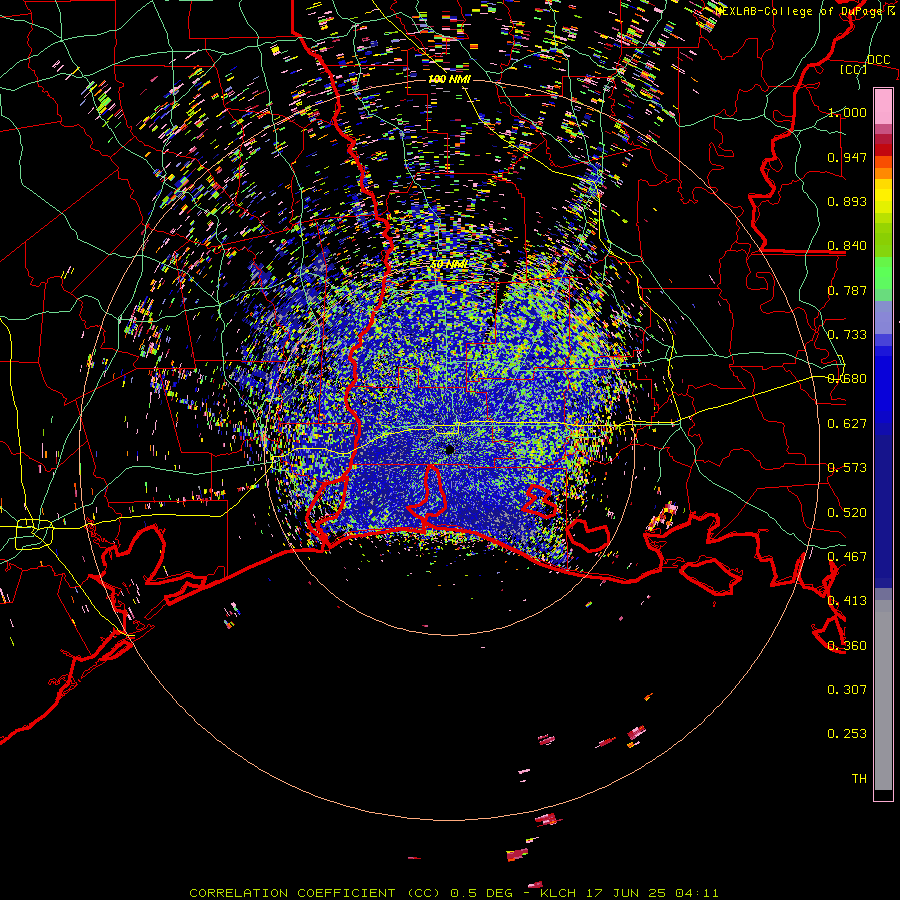Image resolution: width=900 pixels, height=900 pixels.
Task: Click the 50 NMI range ring label
Action: [x=449, y=265]
